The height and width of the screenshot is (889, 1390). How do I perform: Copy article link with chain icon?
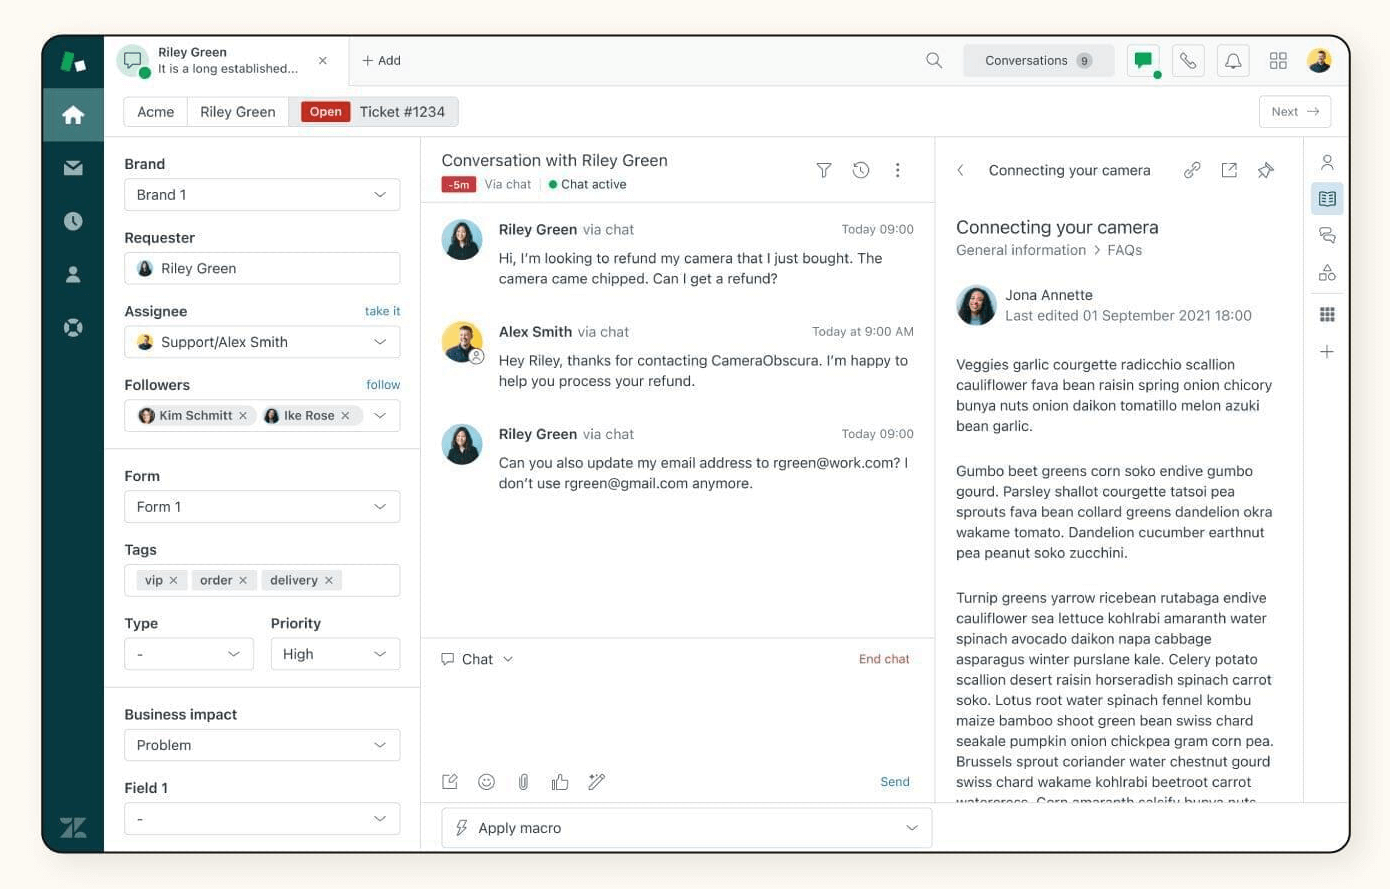(x=1192, y=170)
